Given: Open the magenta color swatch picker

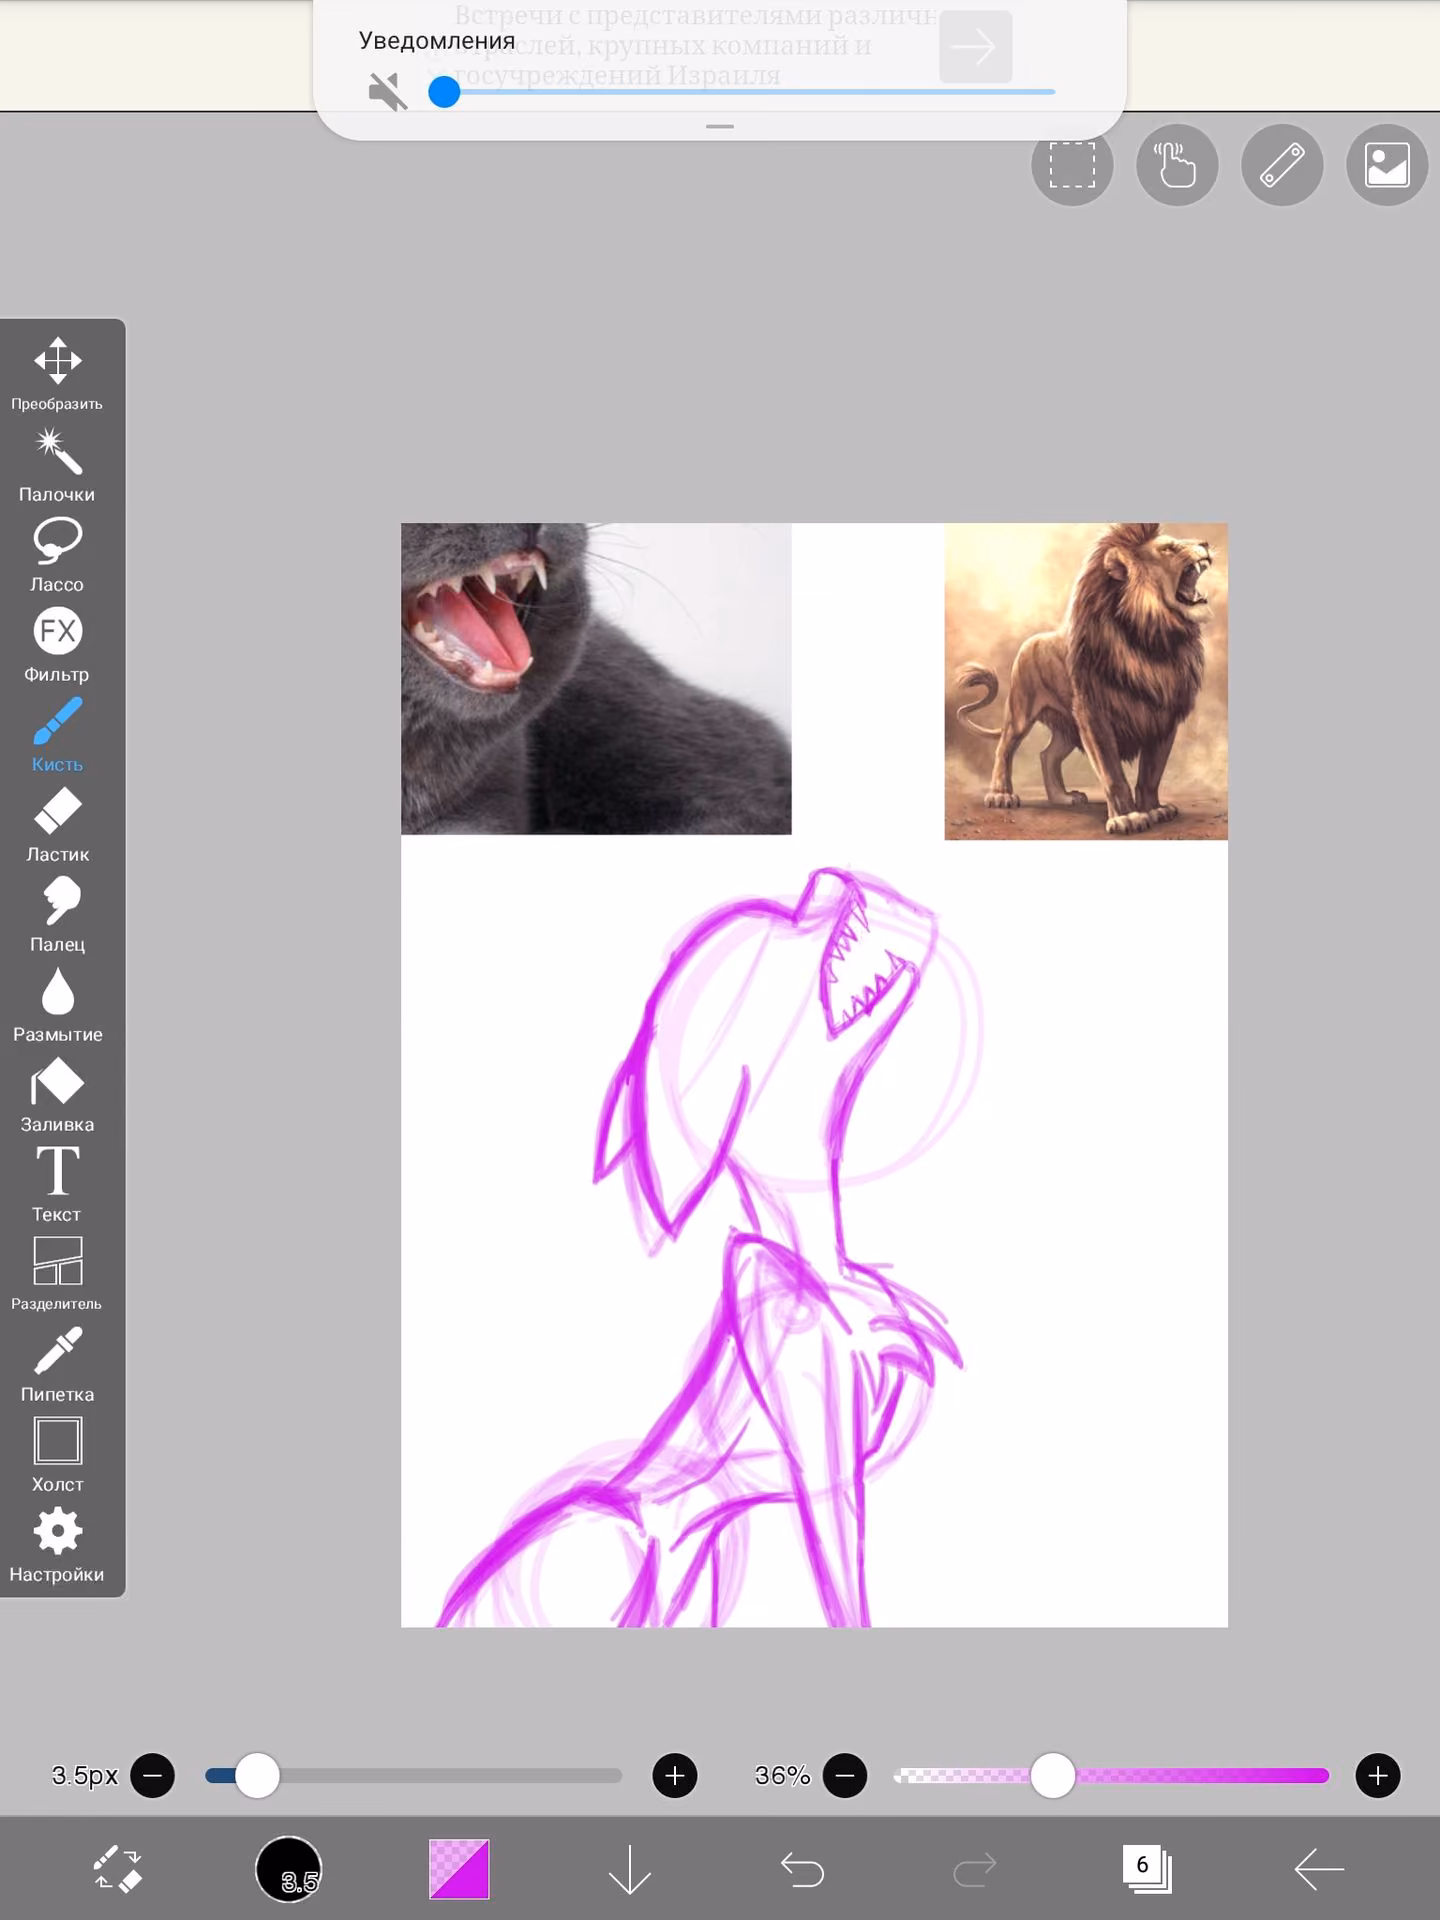Looking at the screenshot, I should coord(459,1868).
